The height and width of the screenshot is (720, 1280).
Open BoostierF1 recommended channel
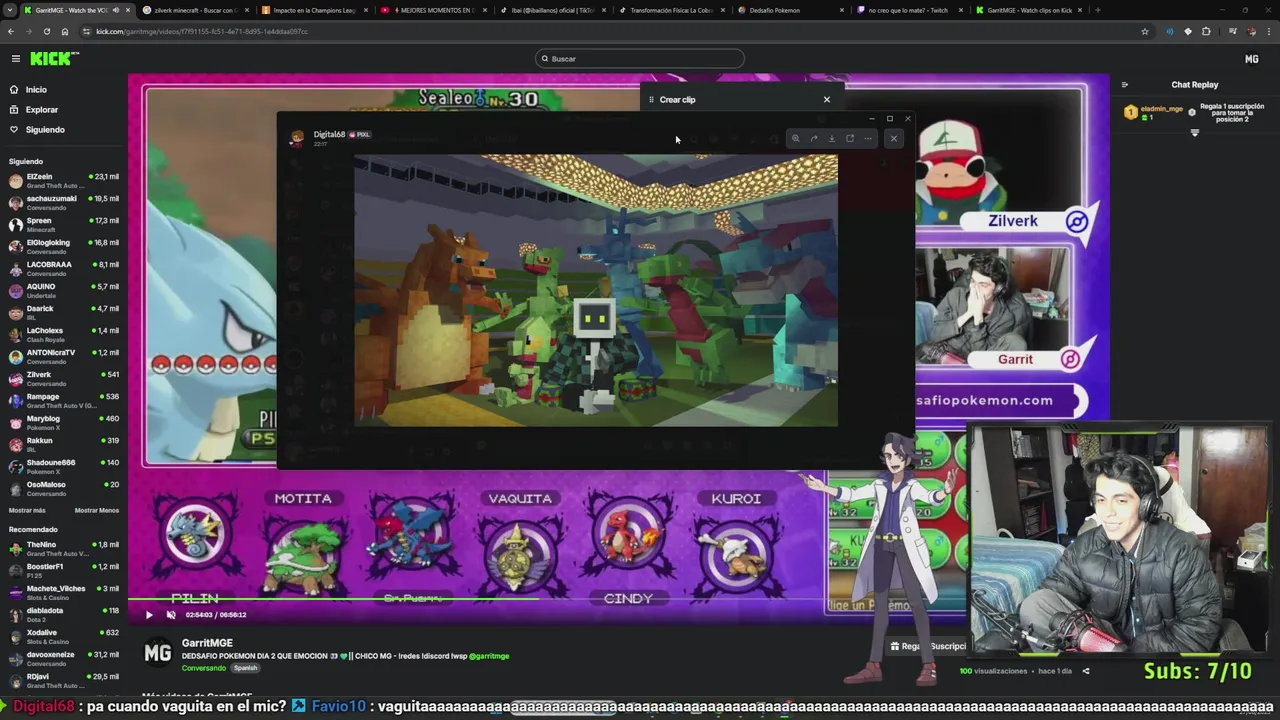[63, 570]
